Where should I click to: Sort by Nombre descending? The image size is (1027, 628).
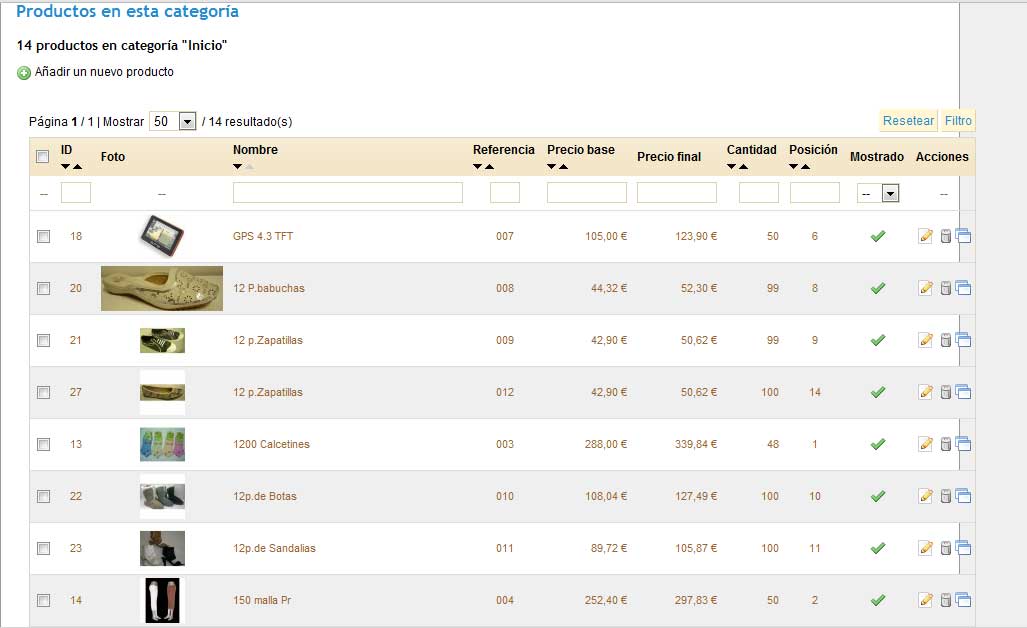tap(237, 167)
